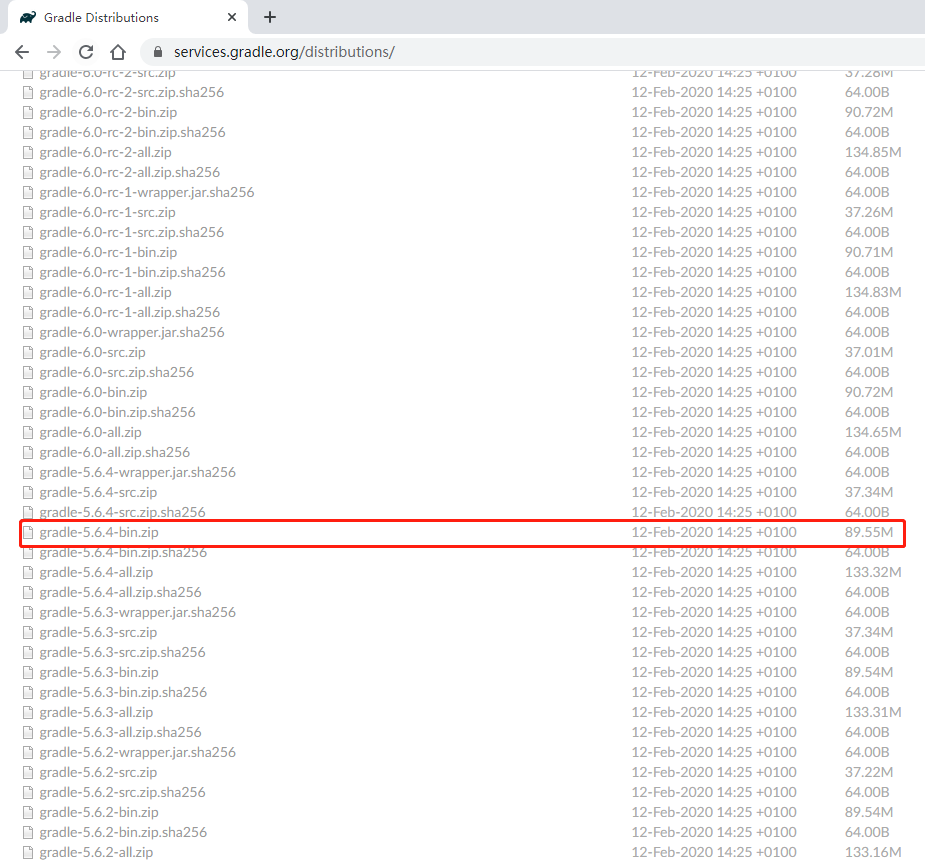Open gradle-5.6.3-wrapper.jar.sha256 link

[x=137, y=612]
